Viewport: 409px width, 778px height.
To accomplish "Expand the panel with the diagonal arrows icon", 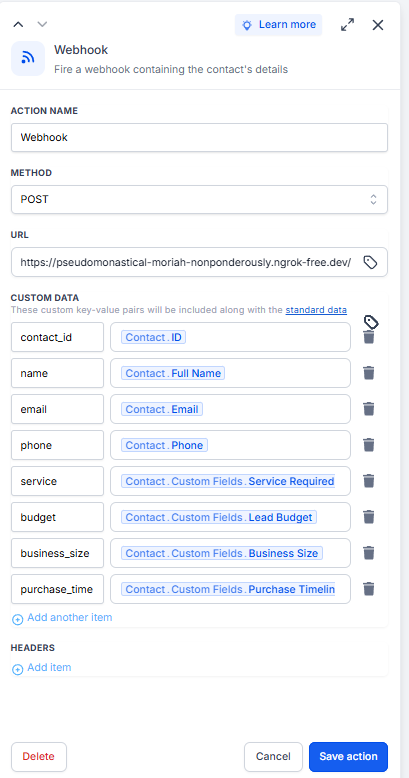I will pos(347,25).
